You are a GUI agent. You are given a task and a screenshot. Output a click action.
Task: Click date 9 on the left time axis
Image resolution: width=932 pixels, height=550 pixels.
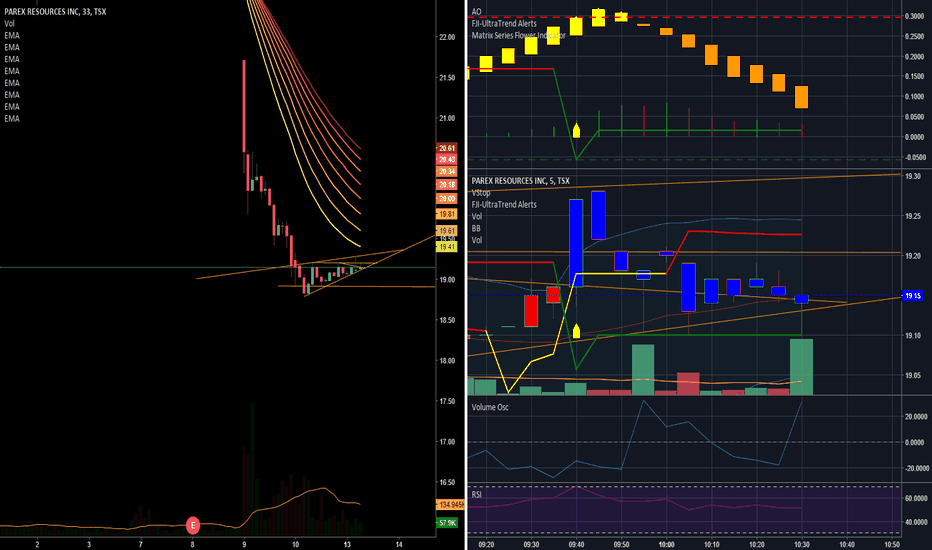[244, 544]
